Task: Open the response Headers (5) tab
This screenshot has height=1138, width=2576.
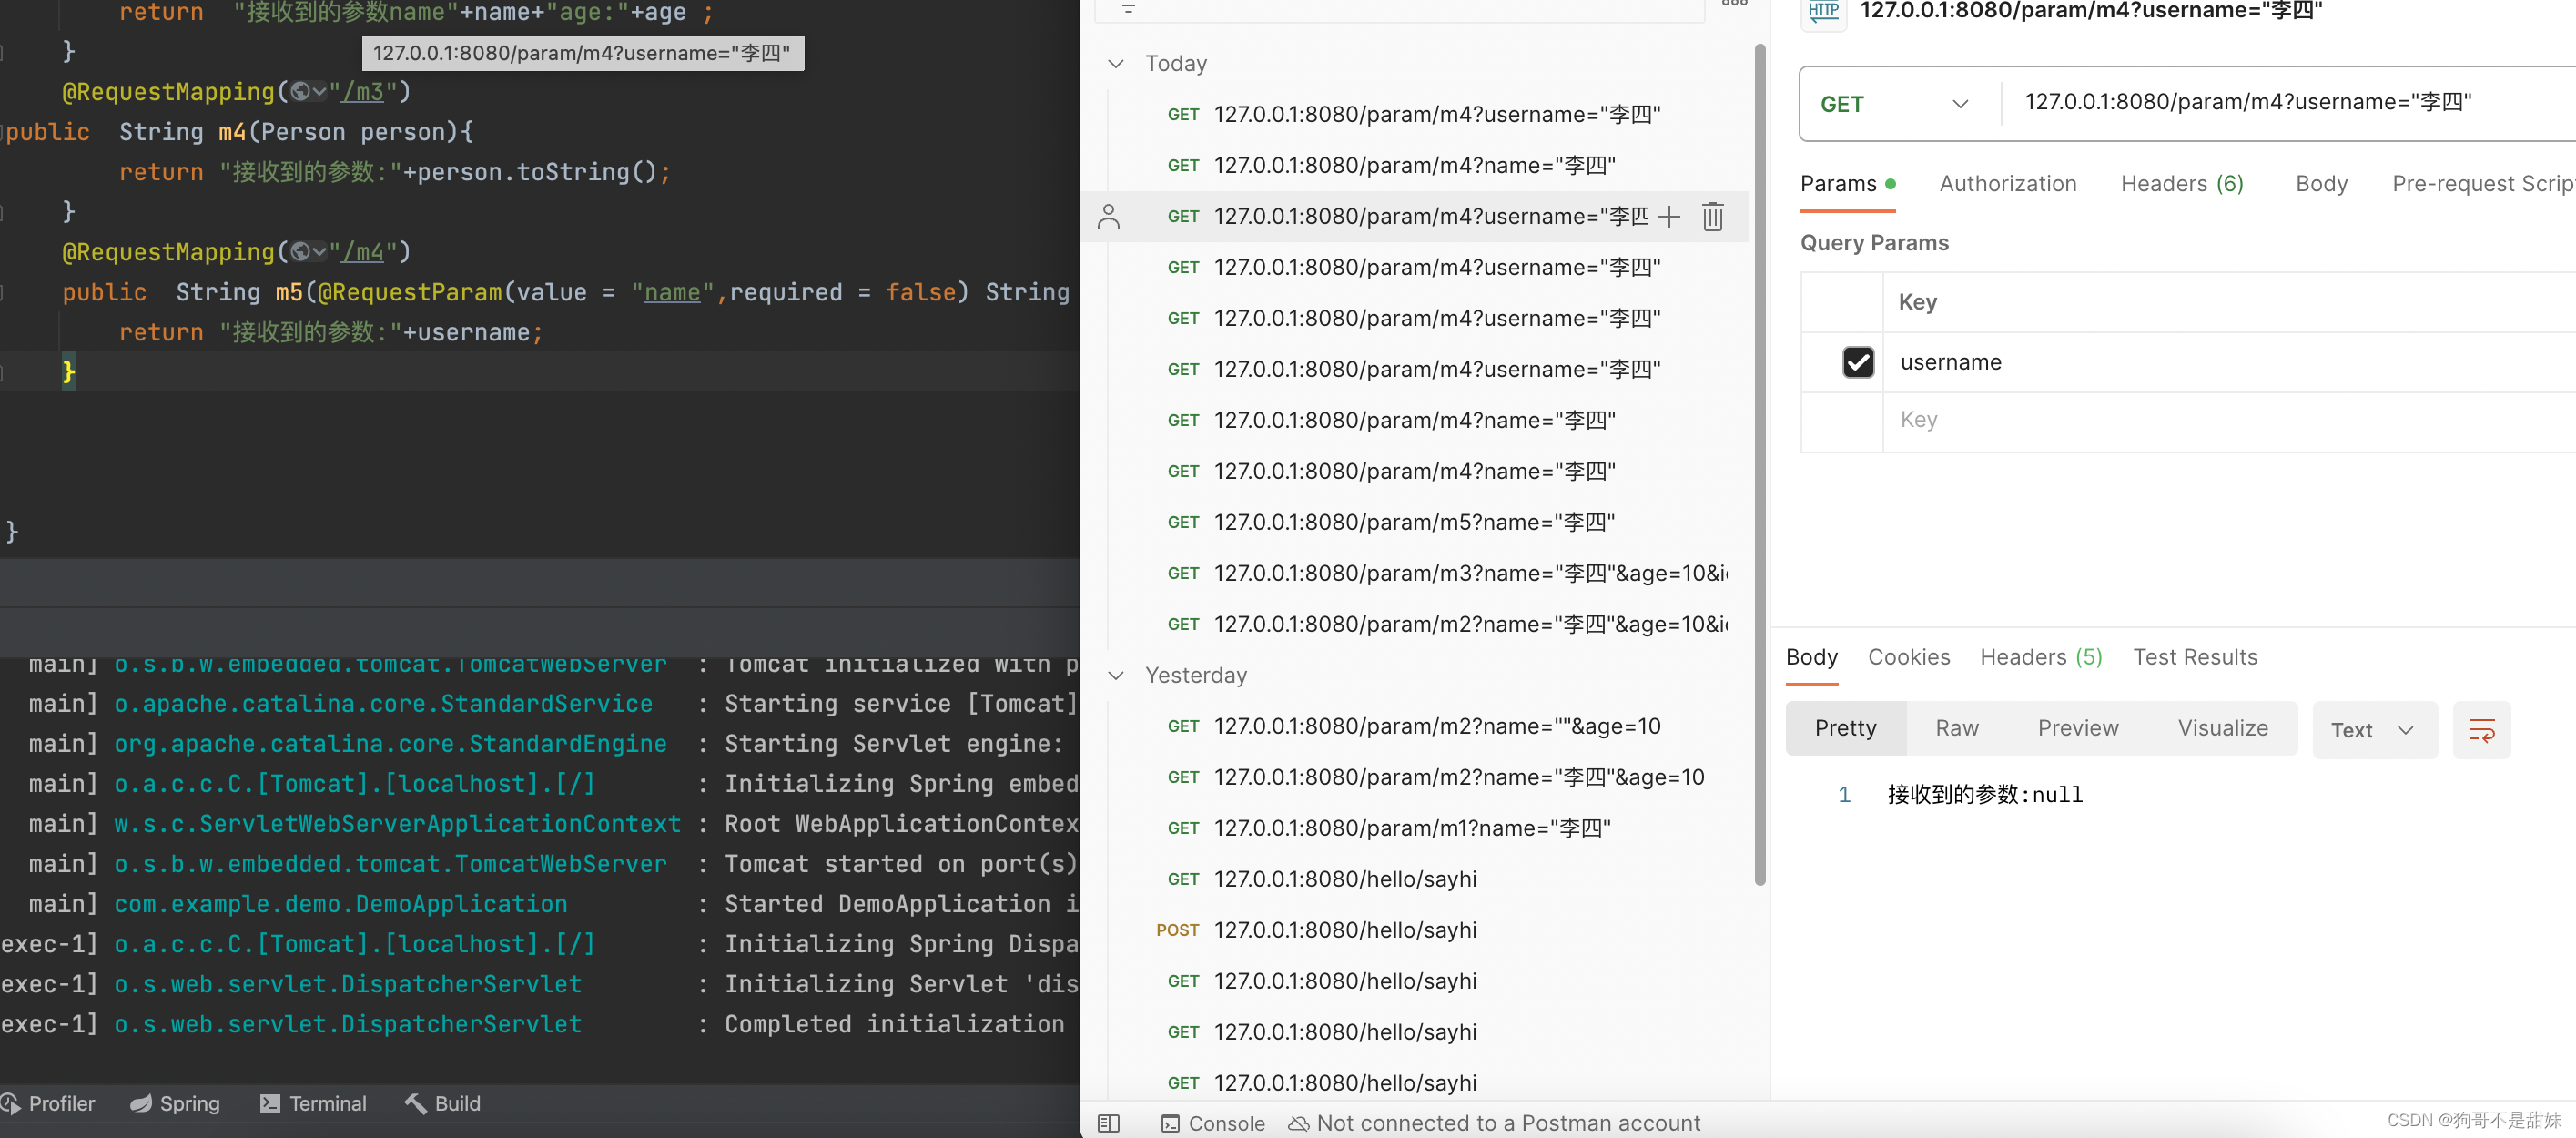Action: click(x=2040, y=657)
